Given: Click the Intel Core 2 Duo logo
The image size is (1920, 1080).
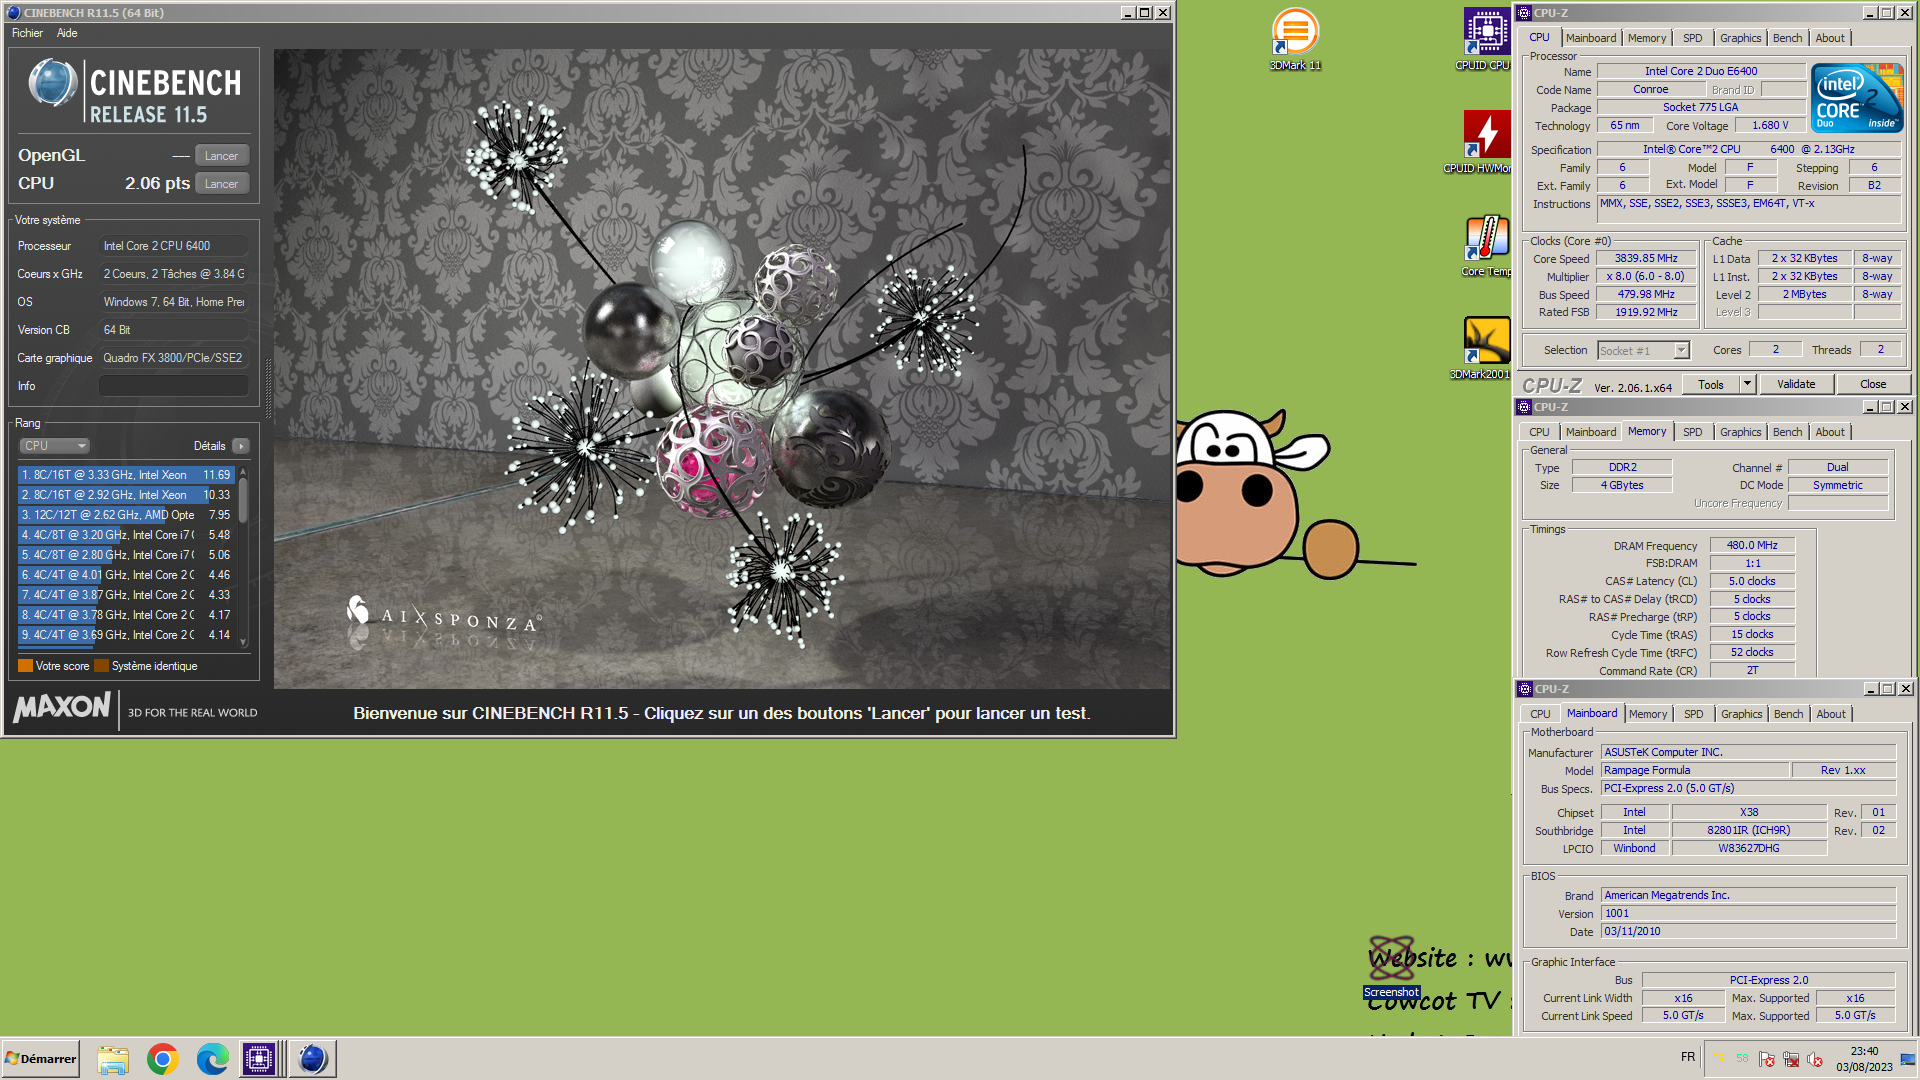Looking at the screenshot, I should click(x=1857, y=98).
